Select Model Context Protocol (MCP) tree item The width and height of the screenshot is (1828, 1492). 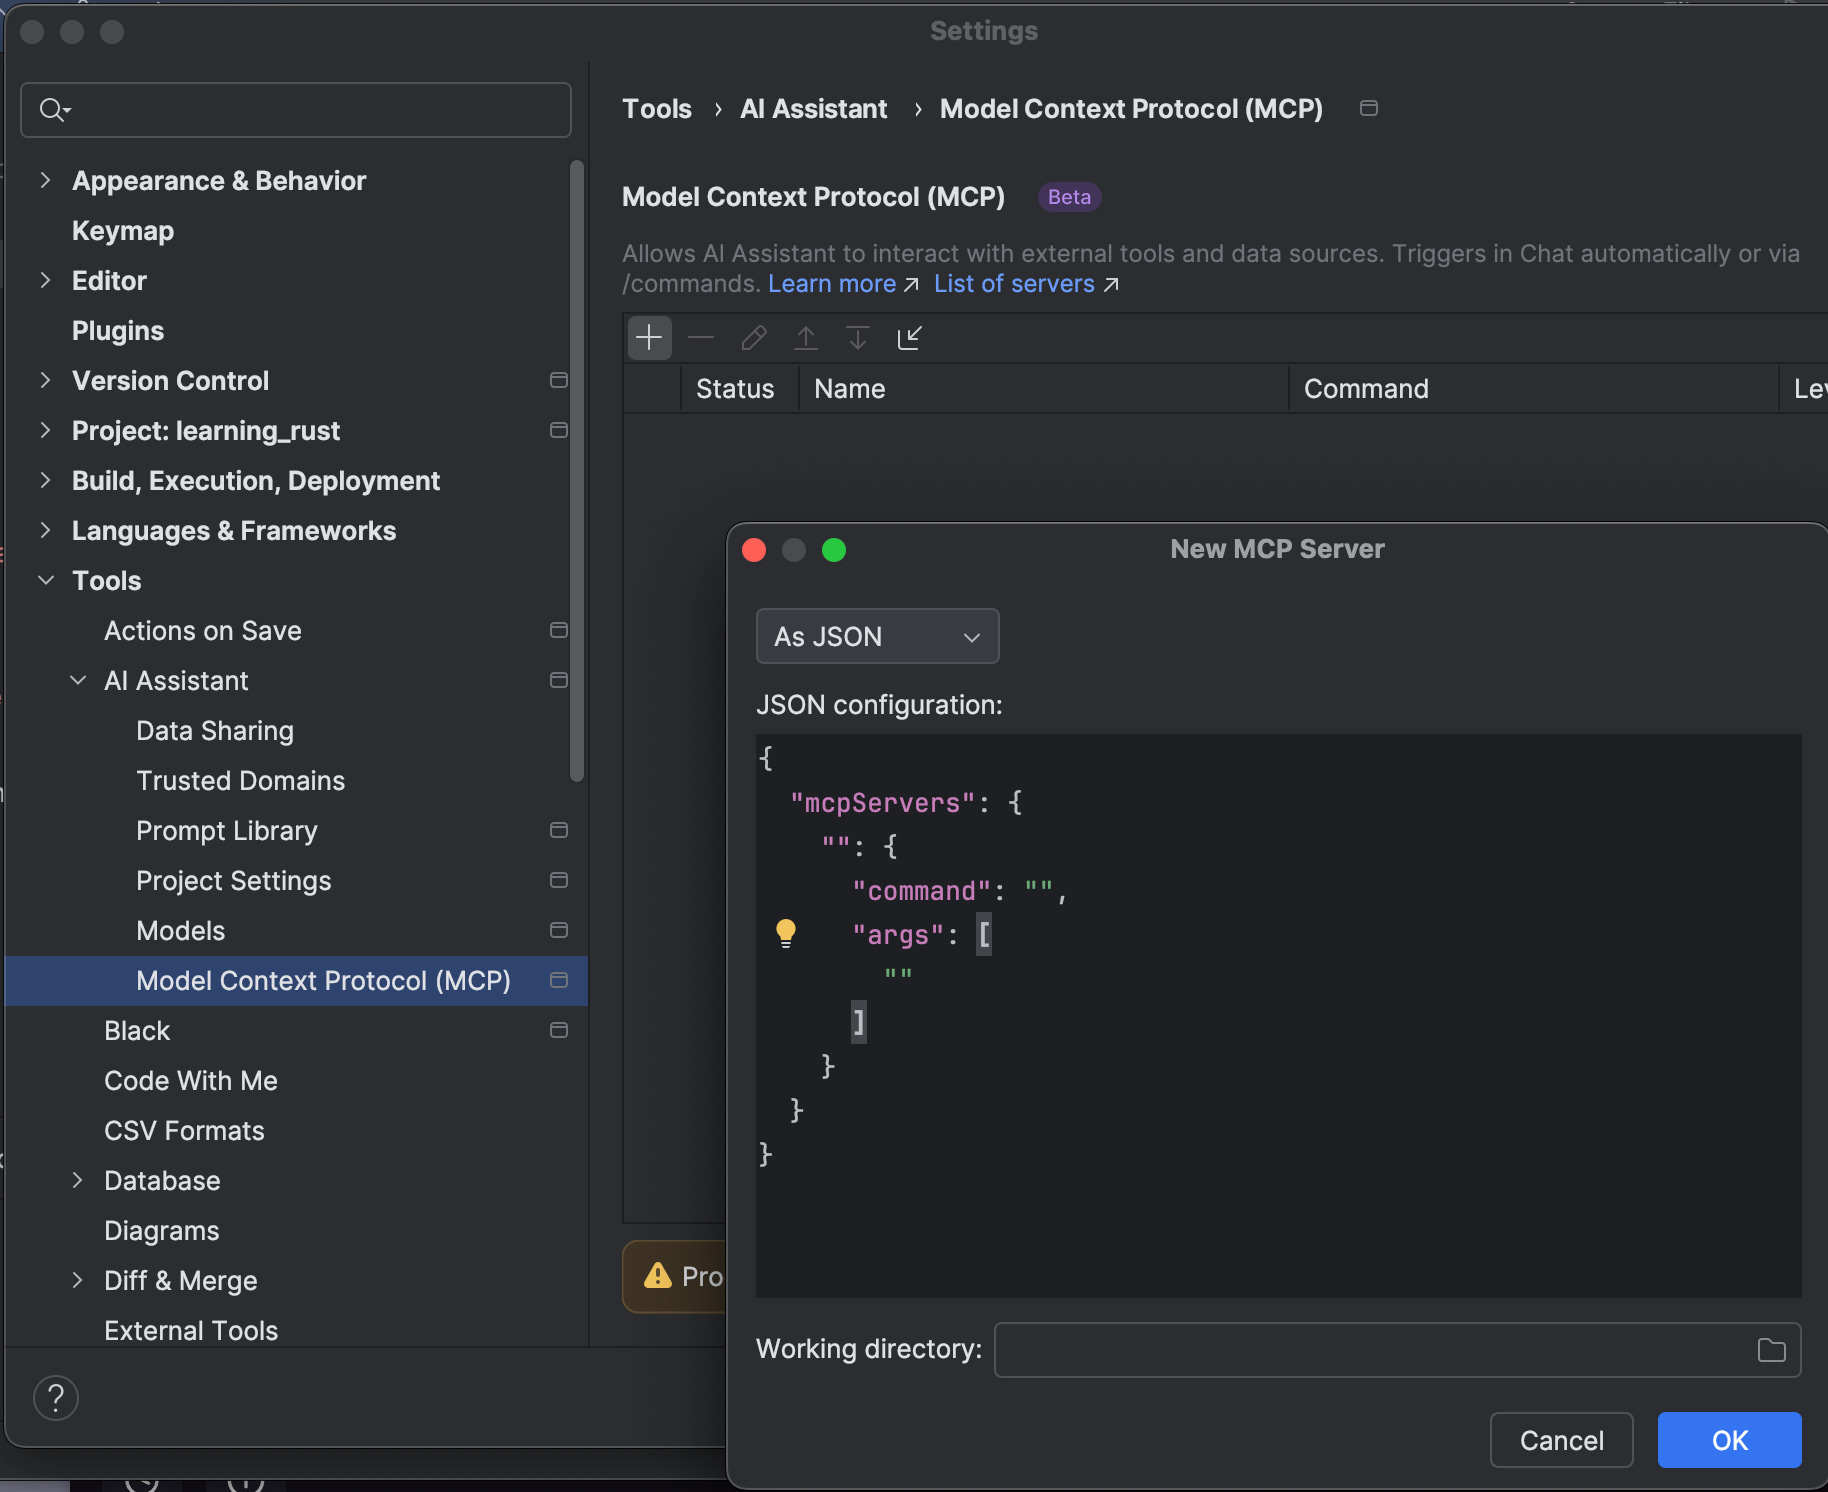coord(296,981)
